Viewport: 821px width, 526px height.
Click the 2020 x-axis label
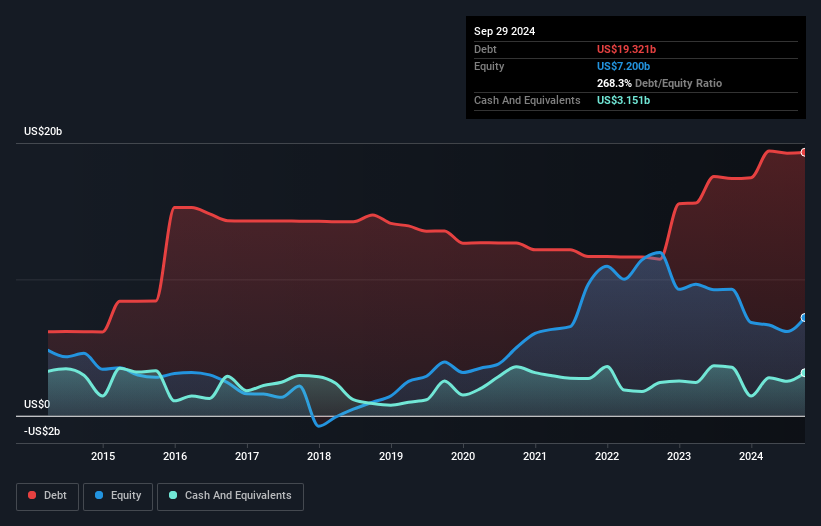point(463,456)
